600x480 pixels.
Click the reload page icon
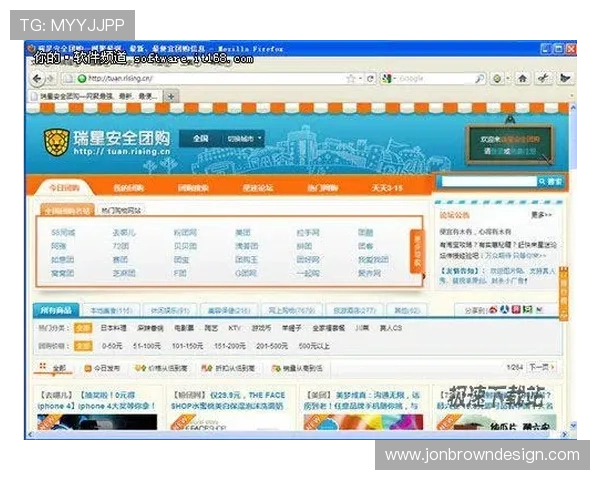point(370,78)
